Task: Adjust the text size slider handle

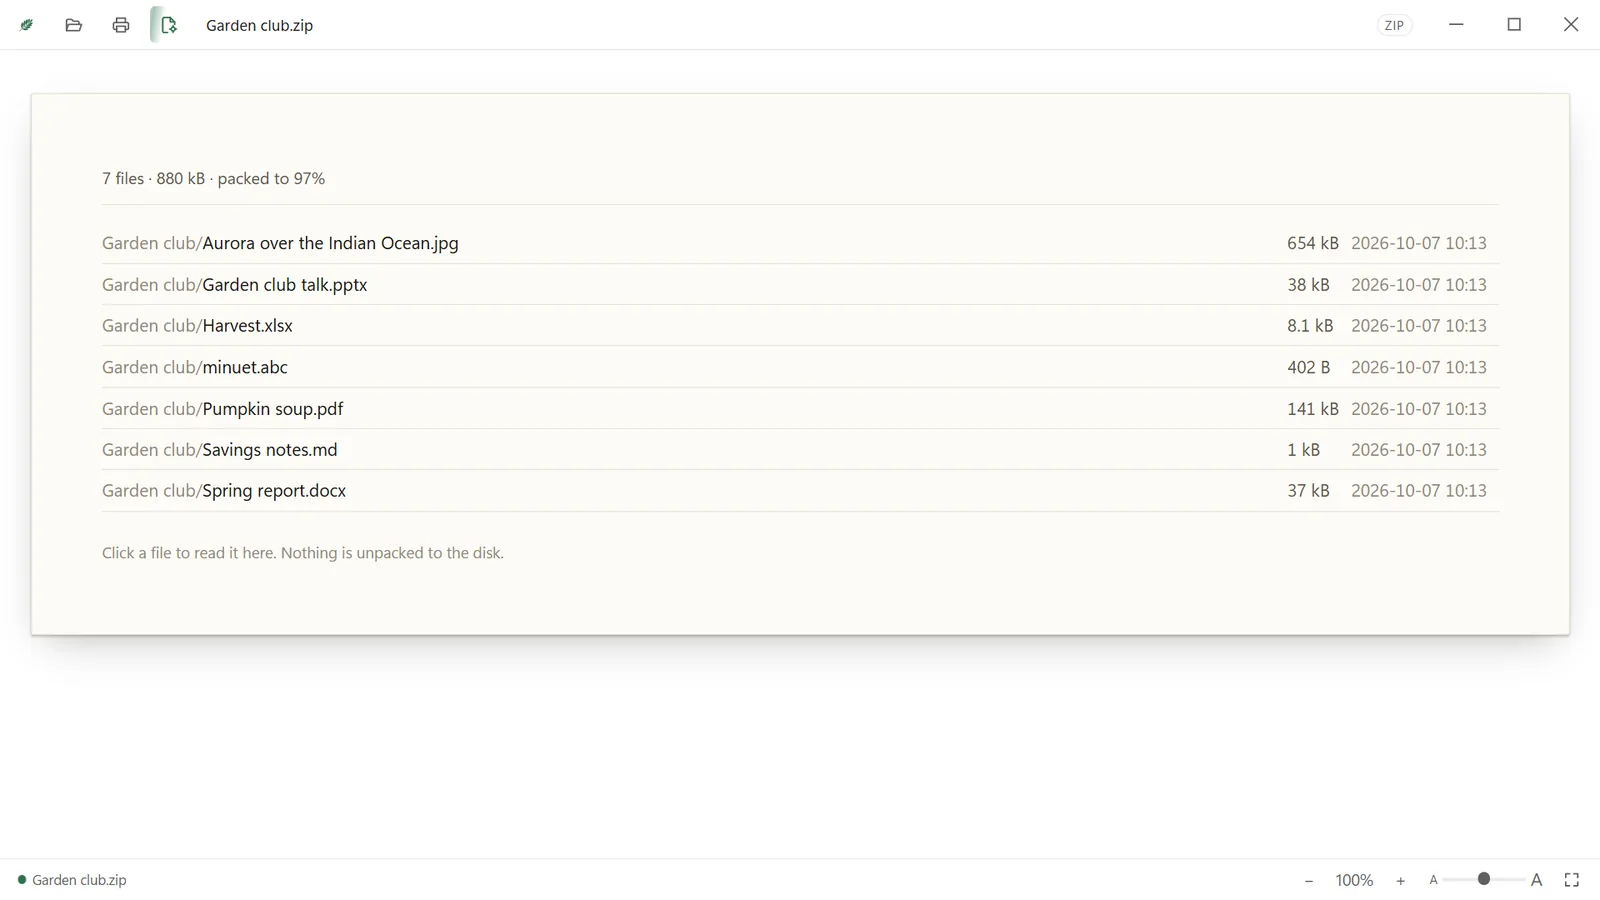Action: (1484, 879)
